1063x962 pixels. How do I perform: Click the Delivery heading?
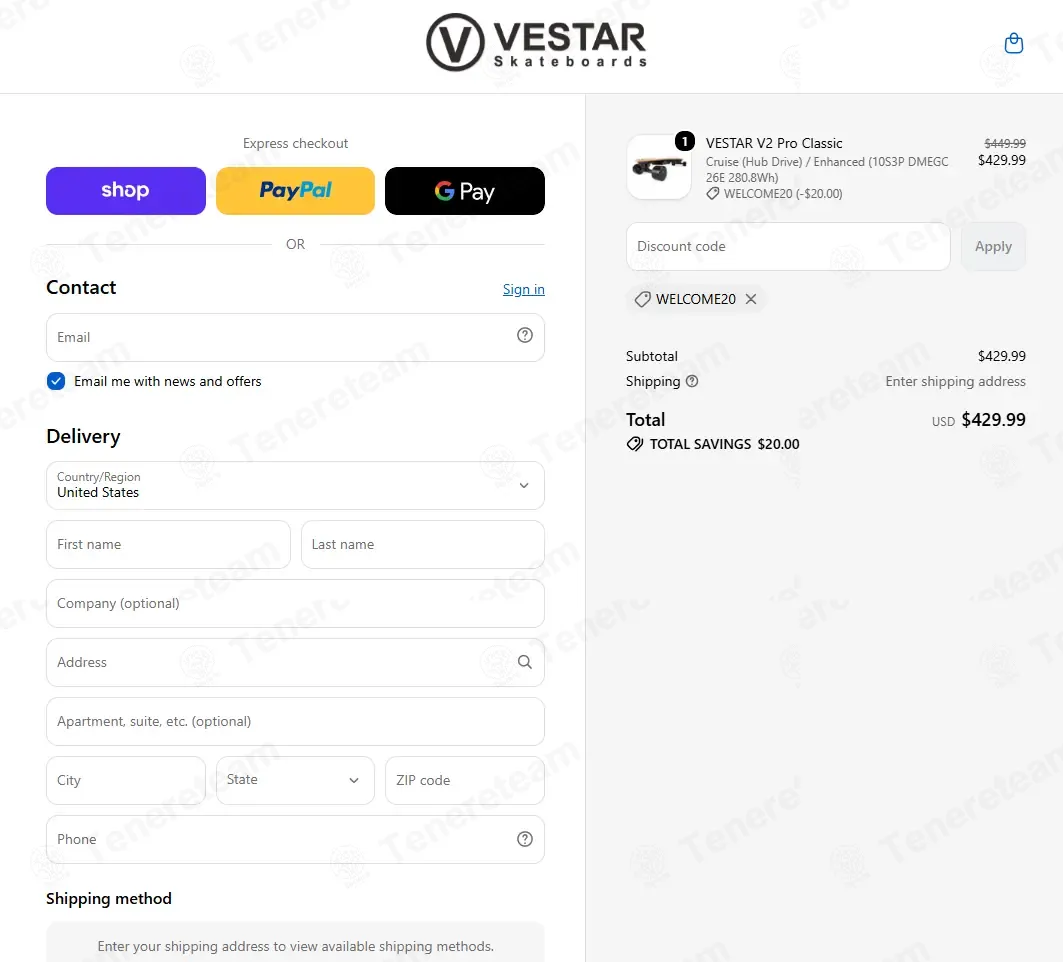(x=83, y=436)
